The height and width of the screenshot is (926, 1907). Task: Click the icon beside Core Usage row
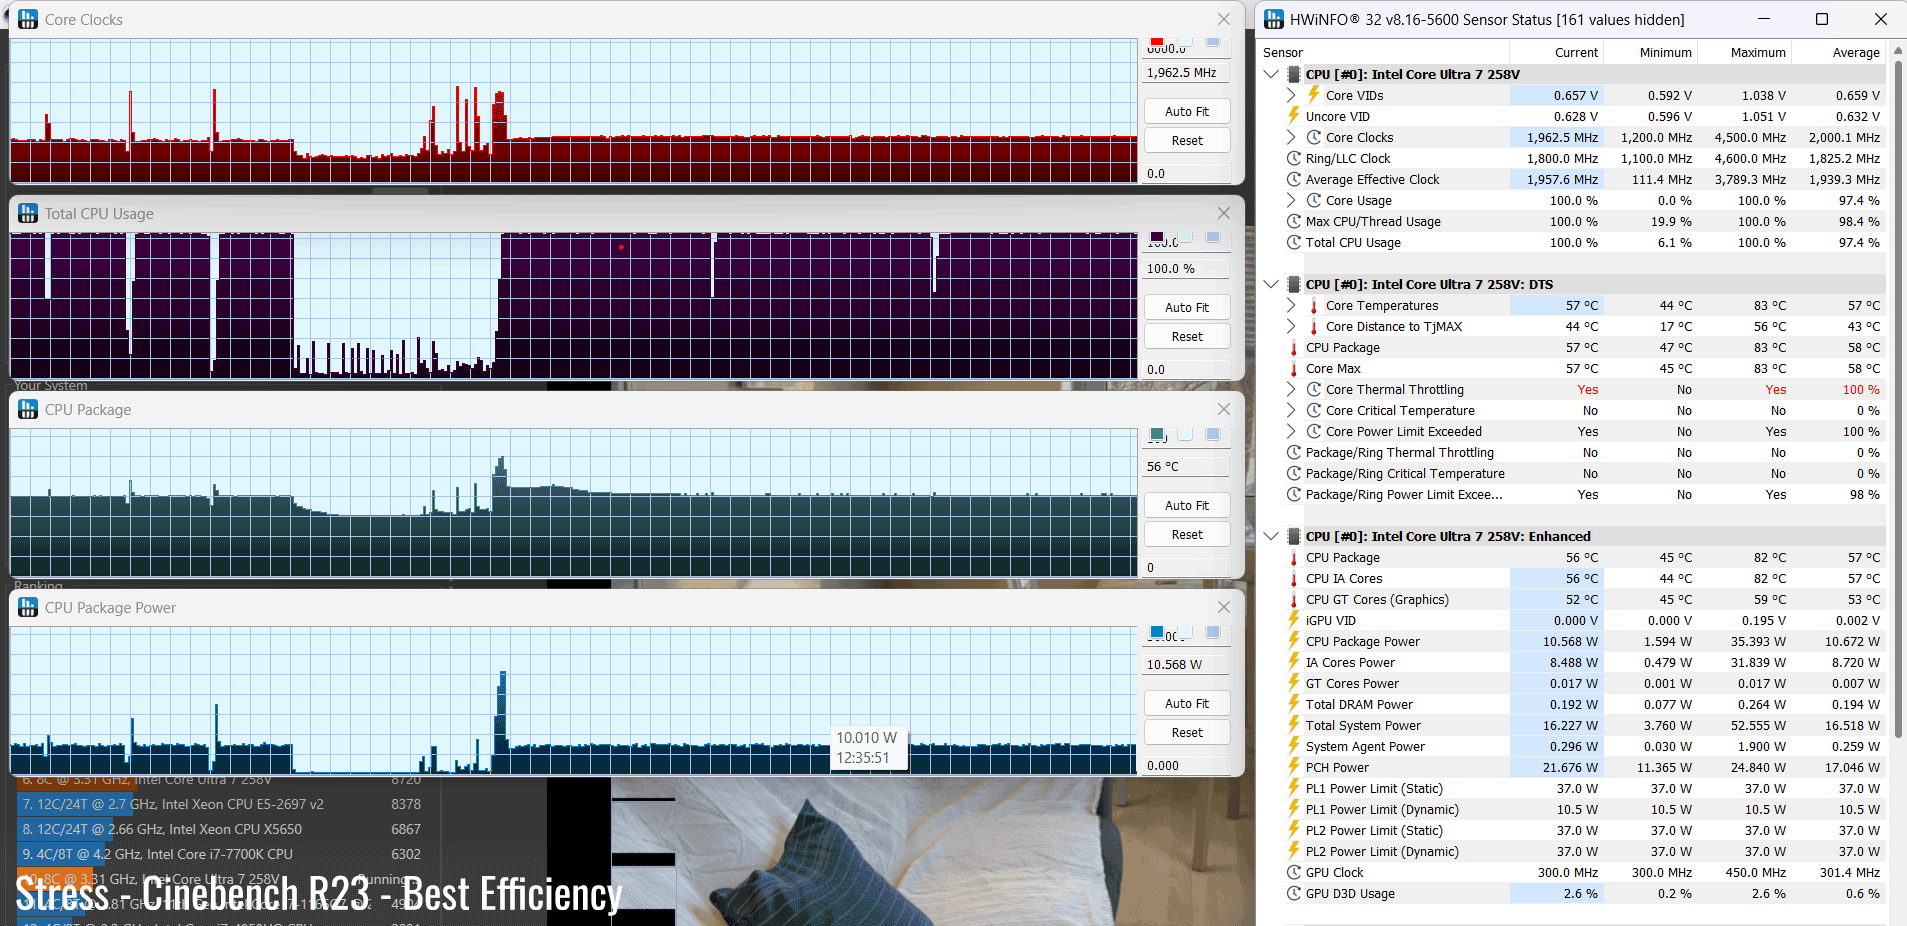[x=1314, y=200]
